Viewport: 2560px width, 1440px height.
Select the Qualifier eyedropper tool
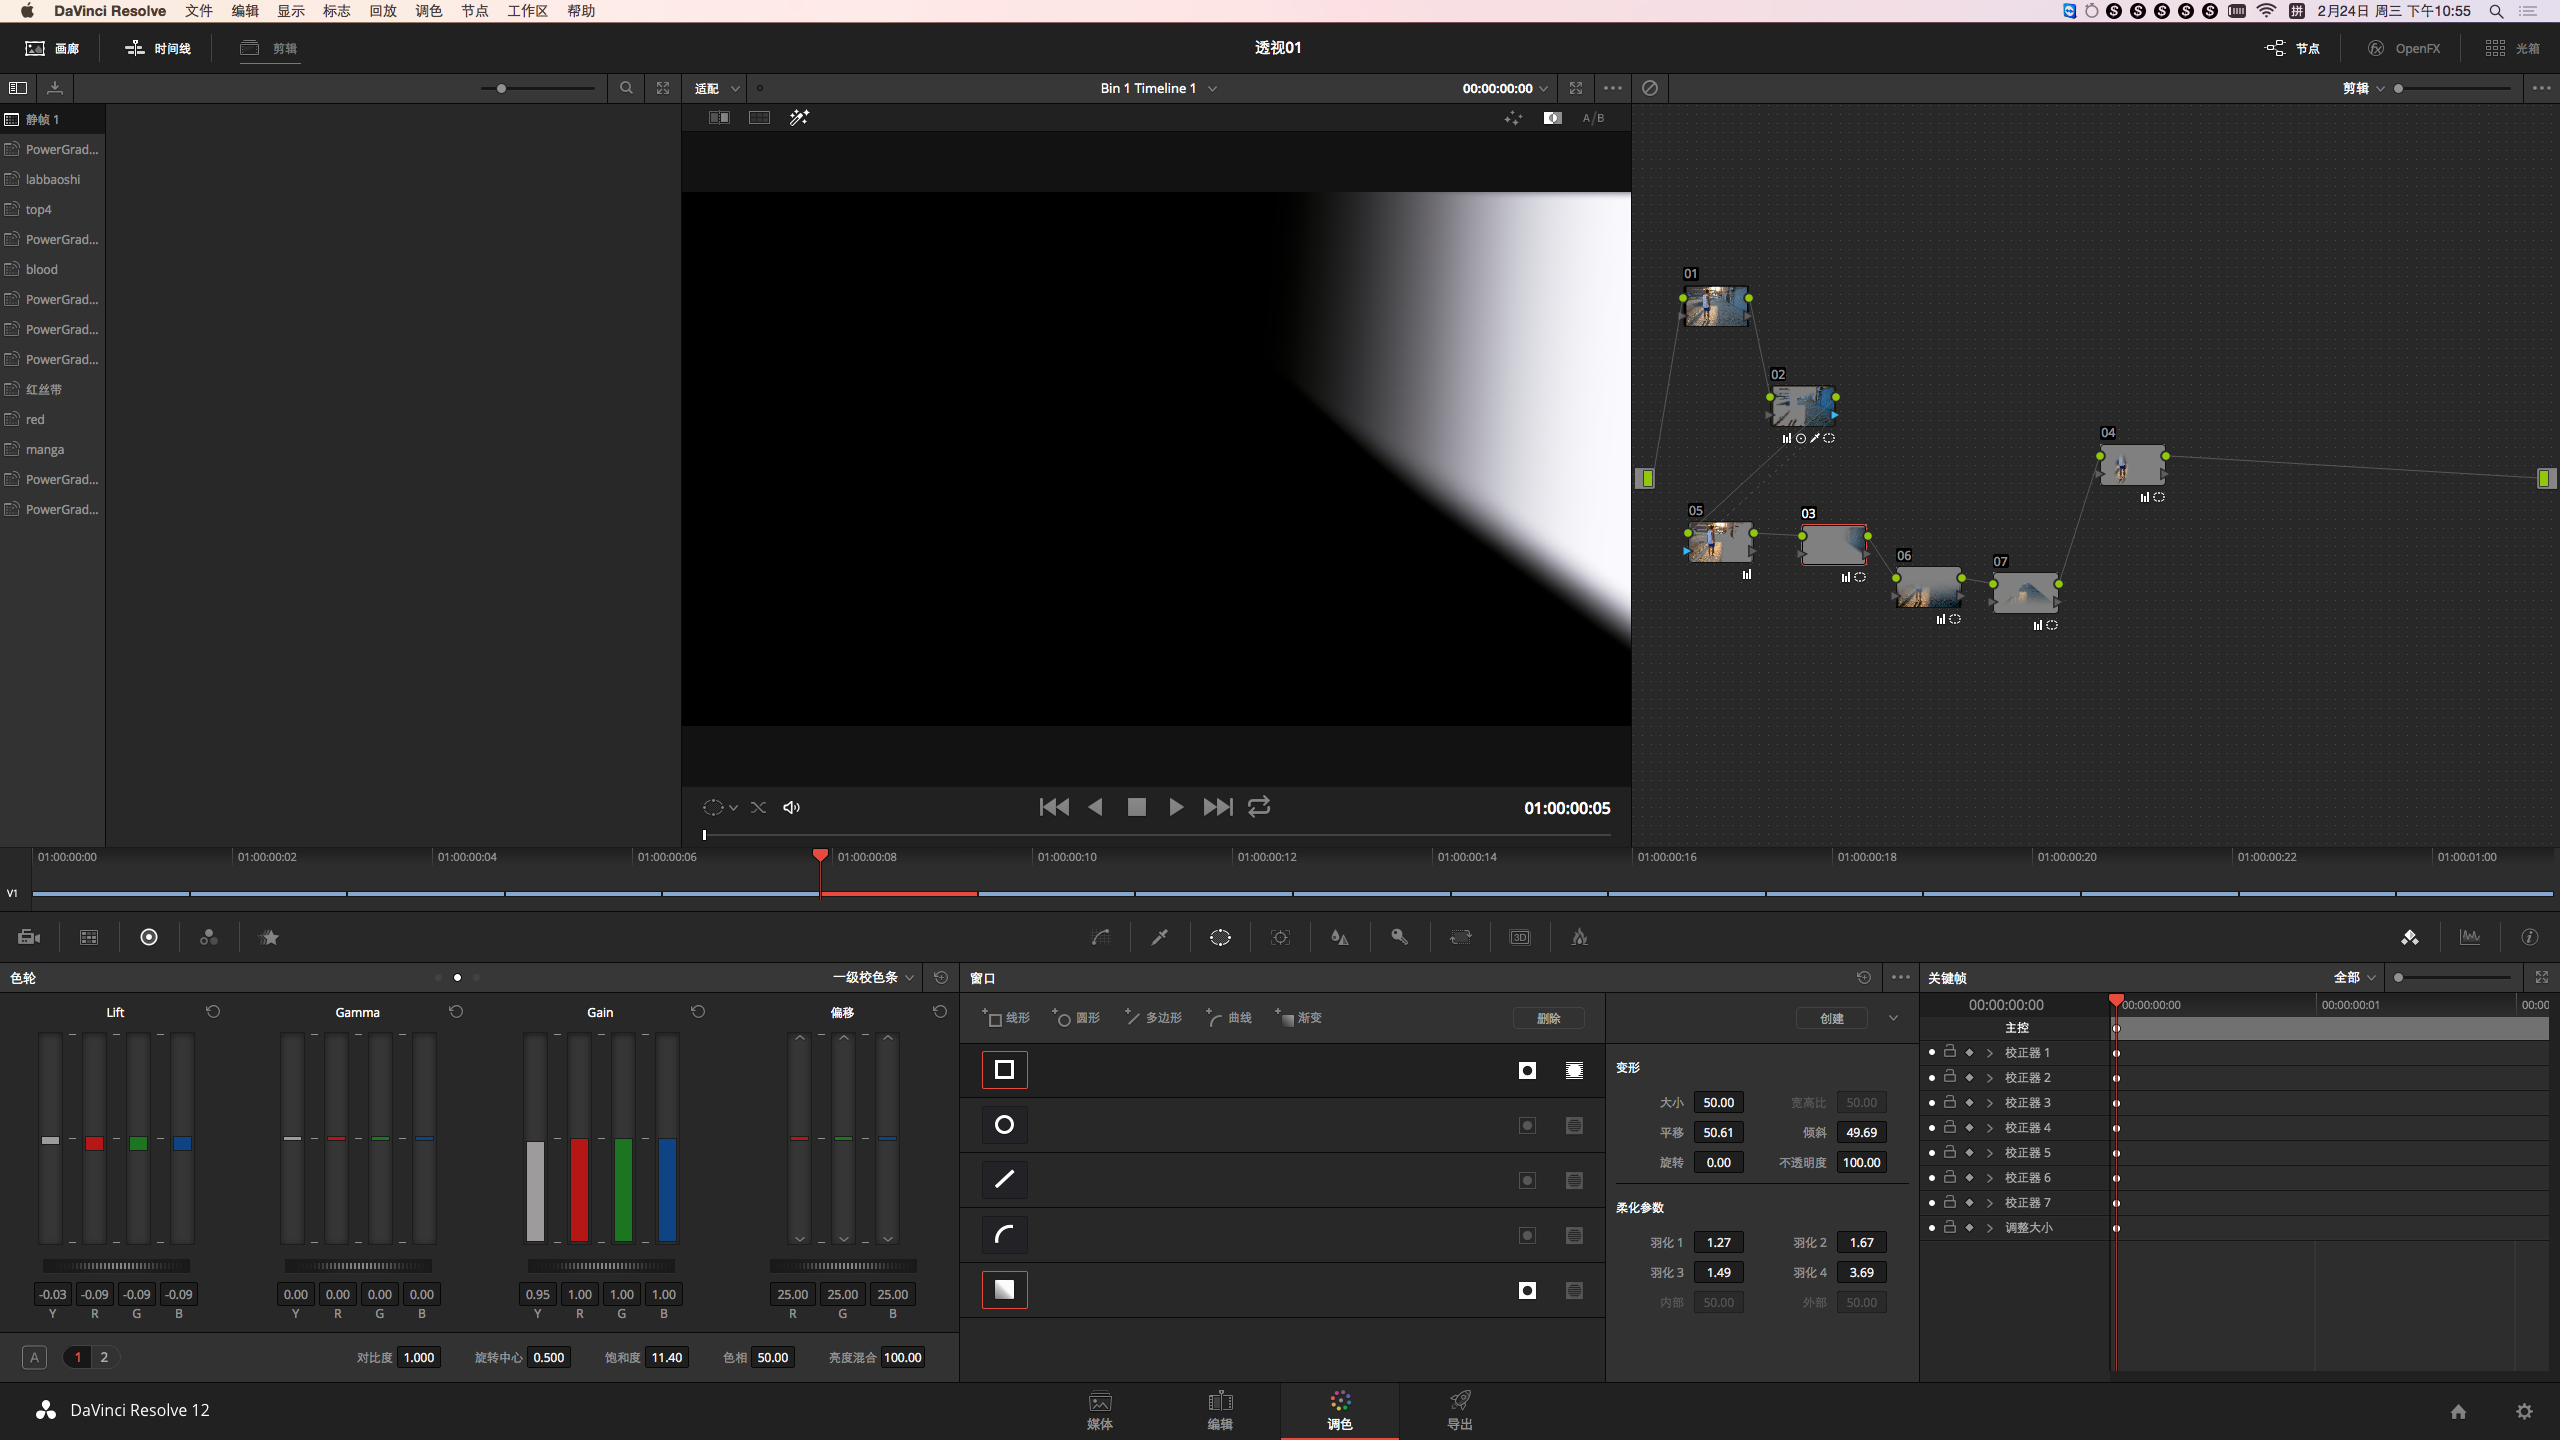point(1160,937)
